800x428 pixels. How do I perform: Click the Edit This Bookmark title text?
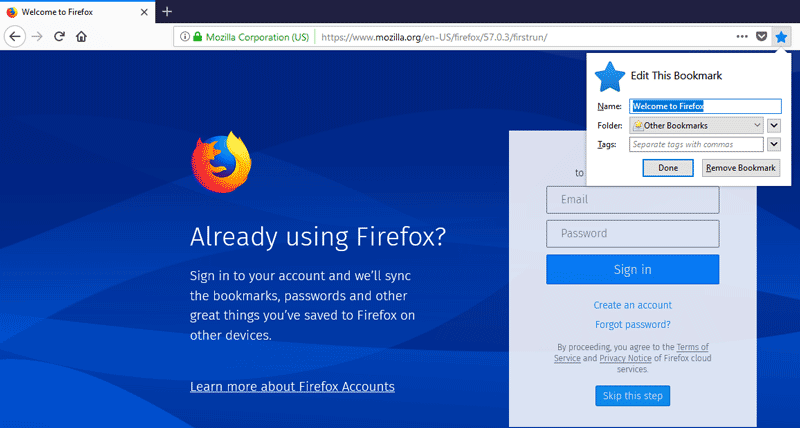coord(676,75)
